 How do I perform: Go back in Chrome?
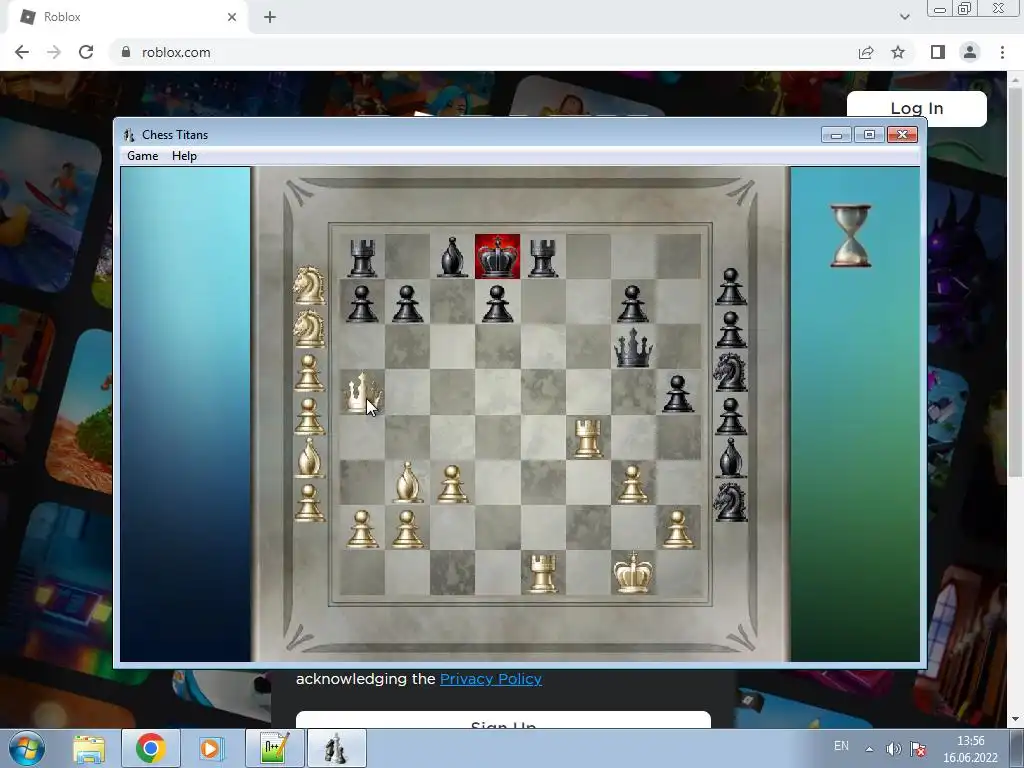[22, 52]
